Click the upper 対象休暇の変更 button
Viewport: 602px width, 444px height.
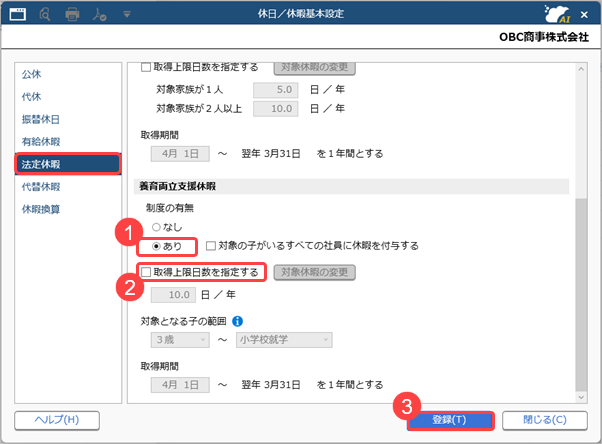[314, 68]
